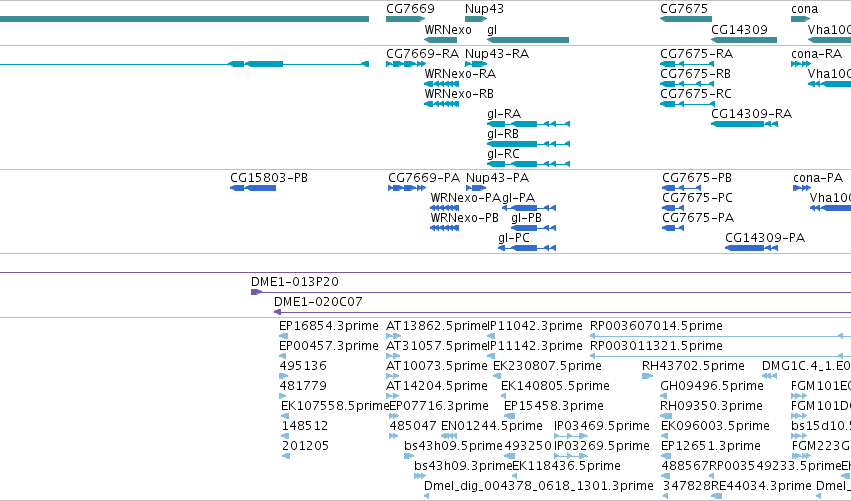This screenshot has height=501, width=851.
Task: Select protein WRNexo-PB
Action: pos(465,218)
